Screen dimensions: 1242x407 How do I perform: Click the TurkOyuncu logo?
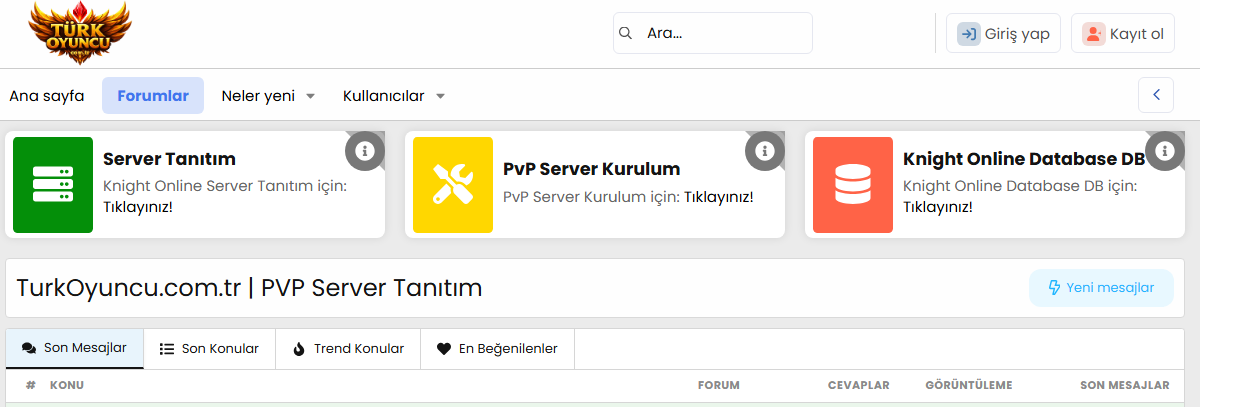[x=80, y=32]
